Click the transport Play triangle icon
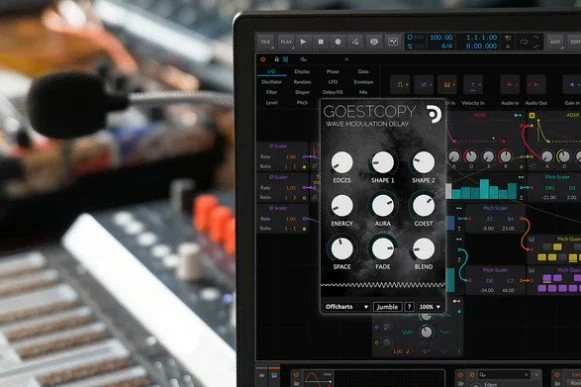This screenshot has height=387, width=581. pos(303,42)
